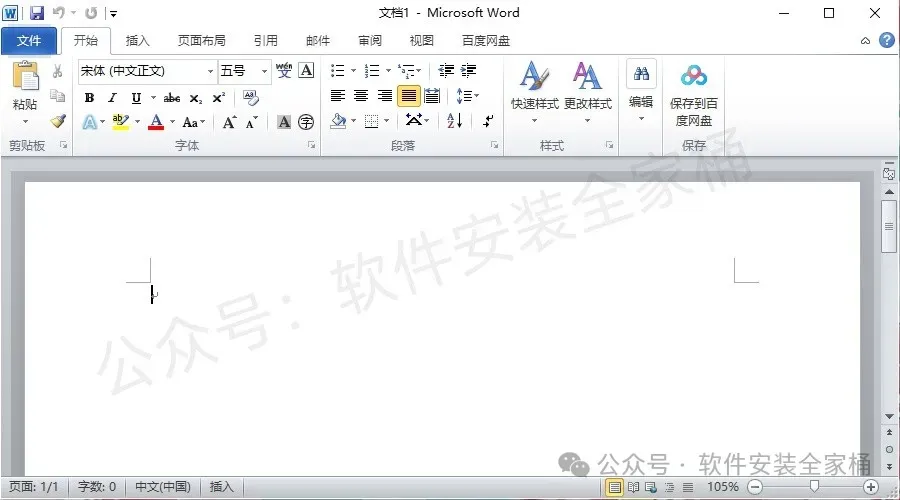Click the character border A icon

coord(307,71)
